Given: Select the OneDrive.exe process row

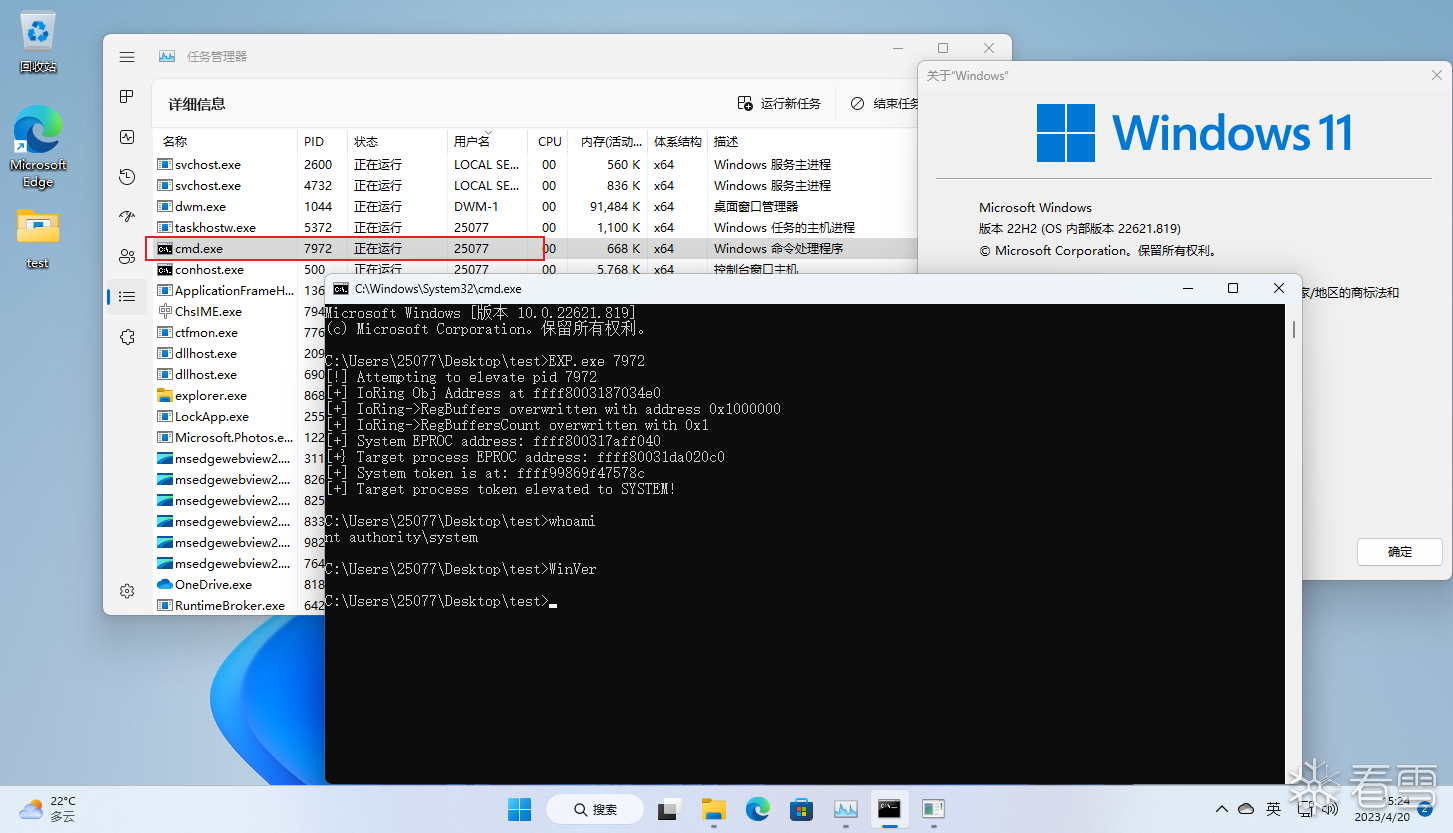Looking at the screenshot, I should pos(239,584).
